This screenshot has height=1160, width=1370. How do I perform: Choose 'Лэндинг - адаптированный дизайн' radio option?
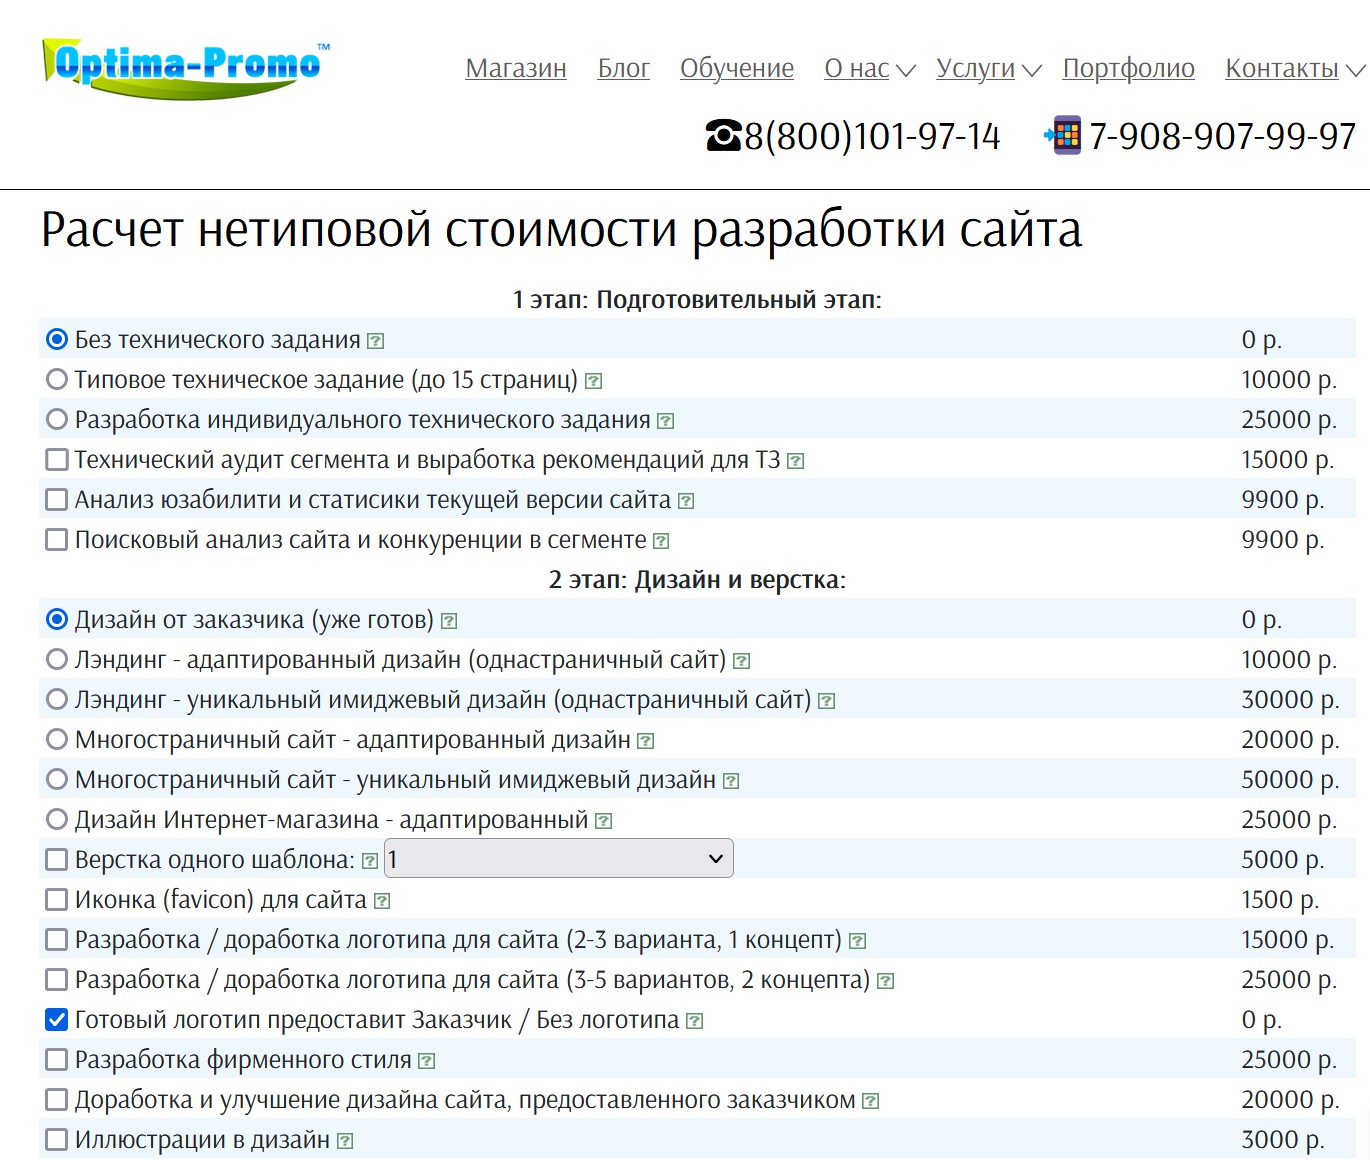[x=57, y=659]
